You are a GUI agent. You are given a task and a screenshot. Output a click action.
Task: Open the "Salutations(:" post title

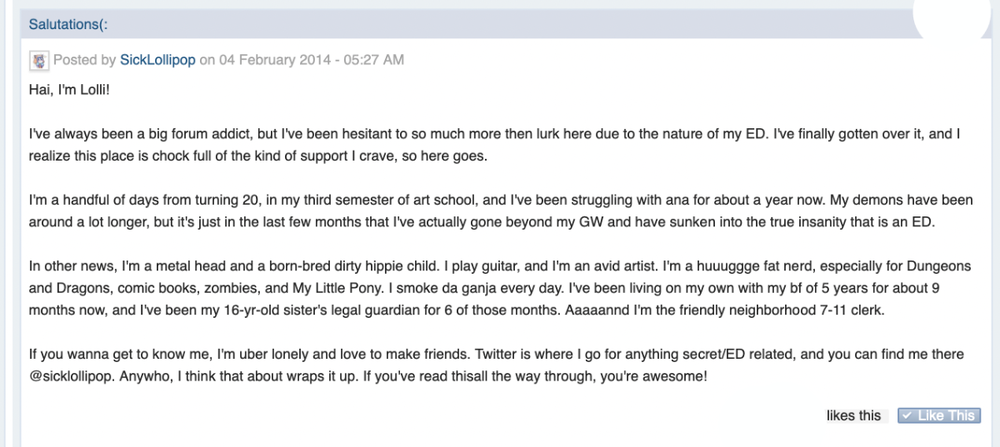coord(68,25)
